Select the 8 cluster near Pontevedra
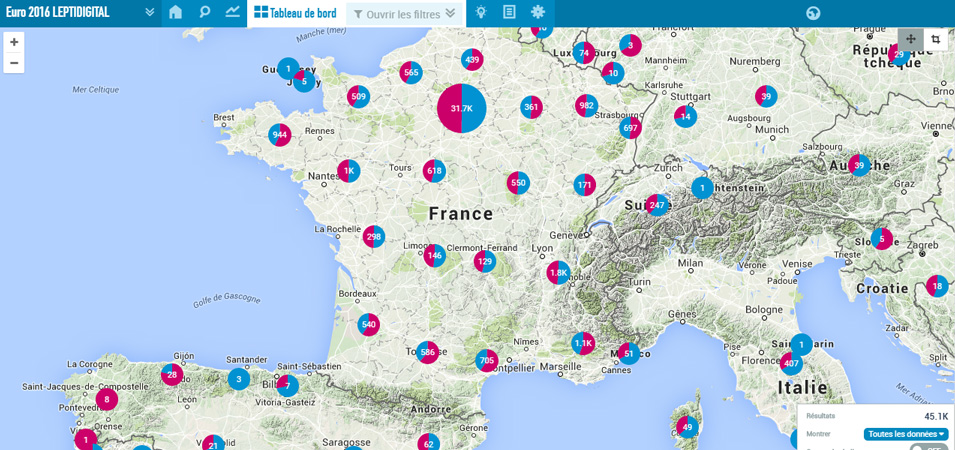 [107, 399]
